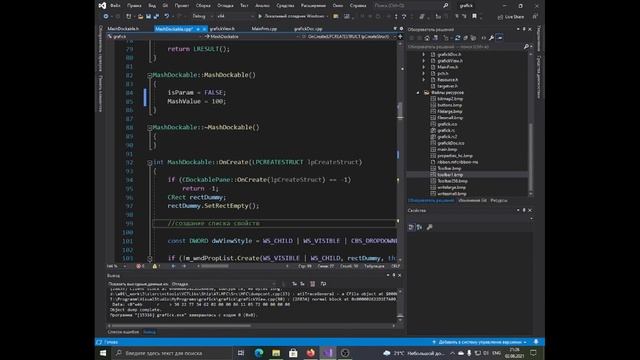Switch to the Ресурсы panel tab
The image size is (640, 360).
(499, 200)
